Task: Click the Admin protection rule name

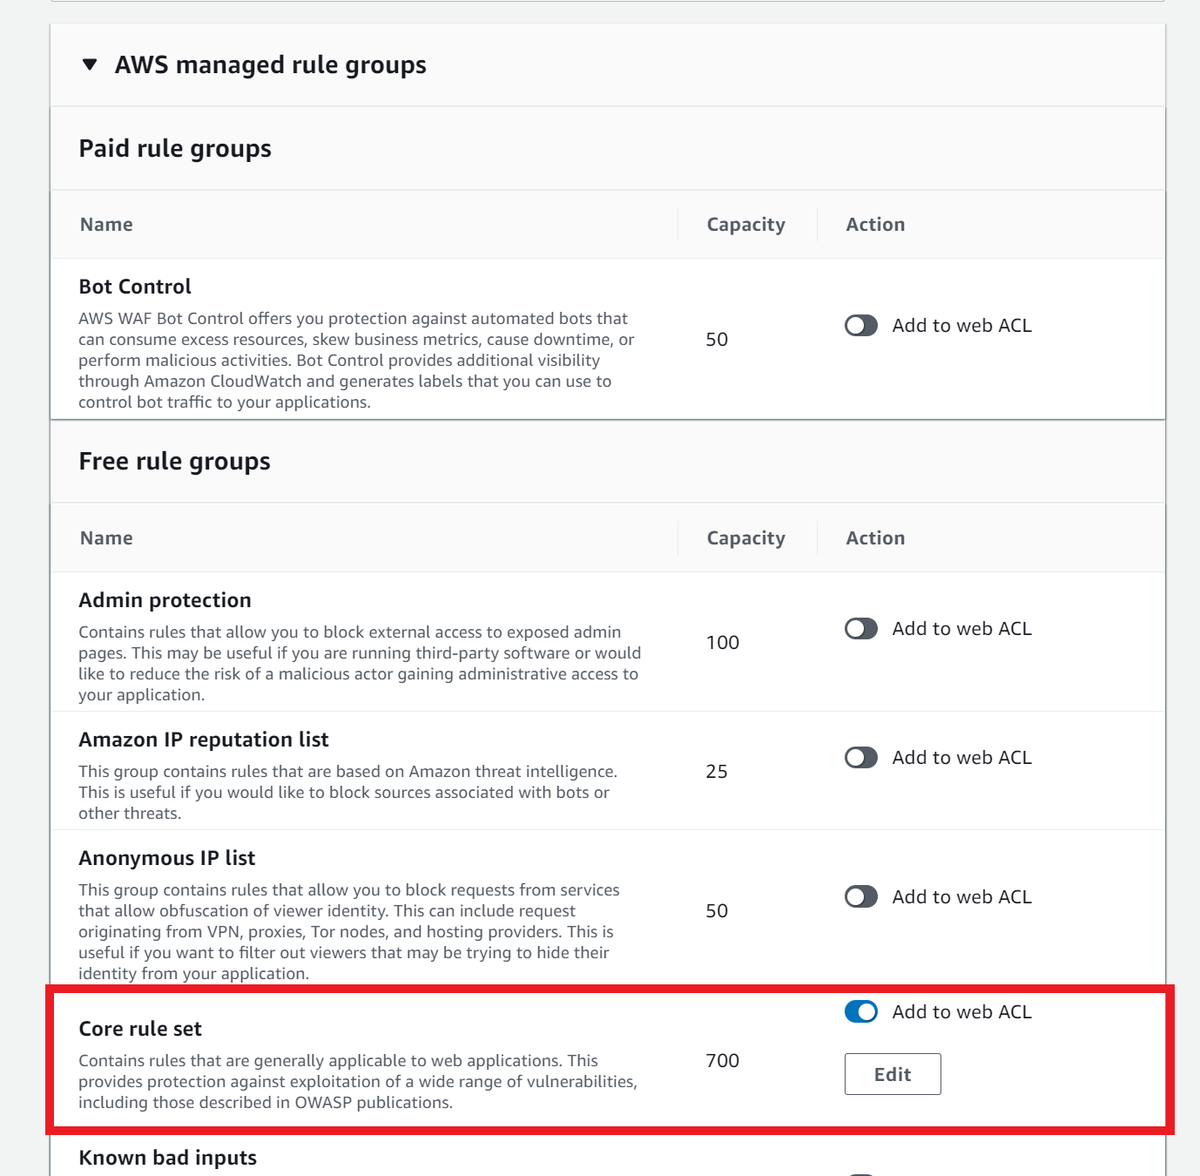Action: pos(165,600)
